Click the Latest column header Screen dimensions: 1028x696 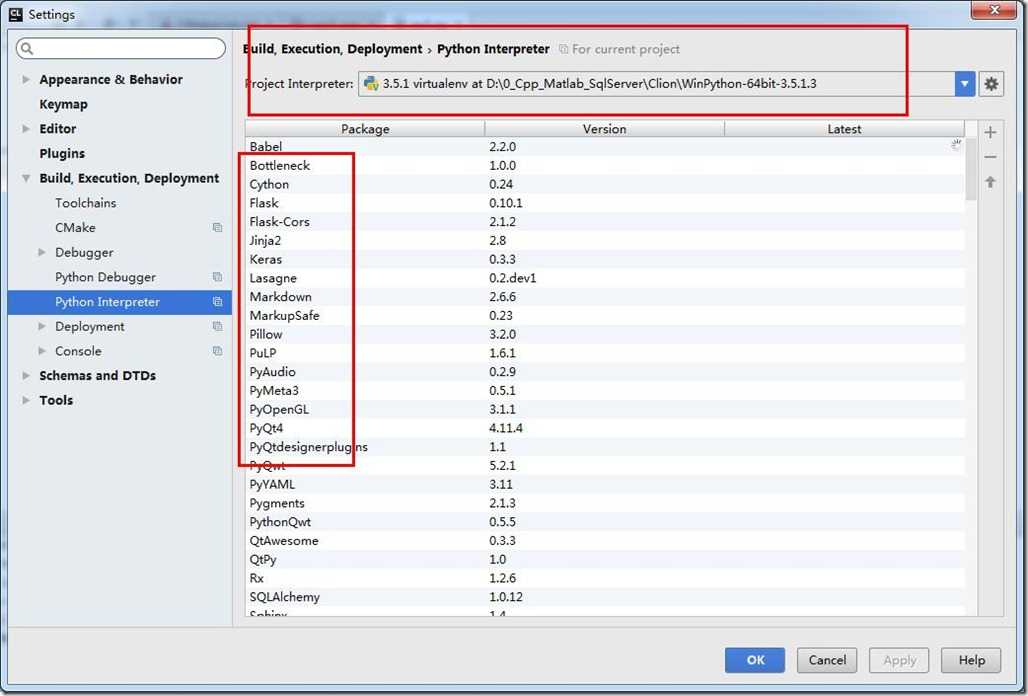844,129
